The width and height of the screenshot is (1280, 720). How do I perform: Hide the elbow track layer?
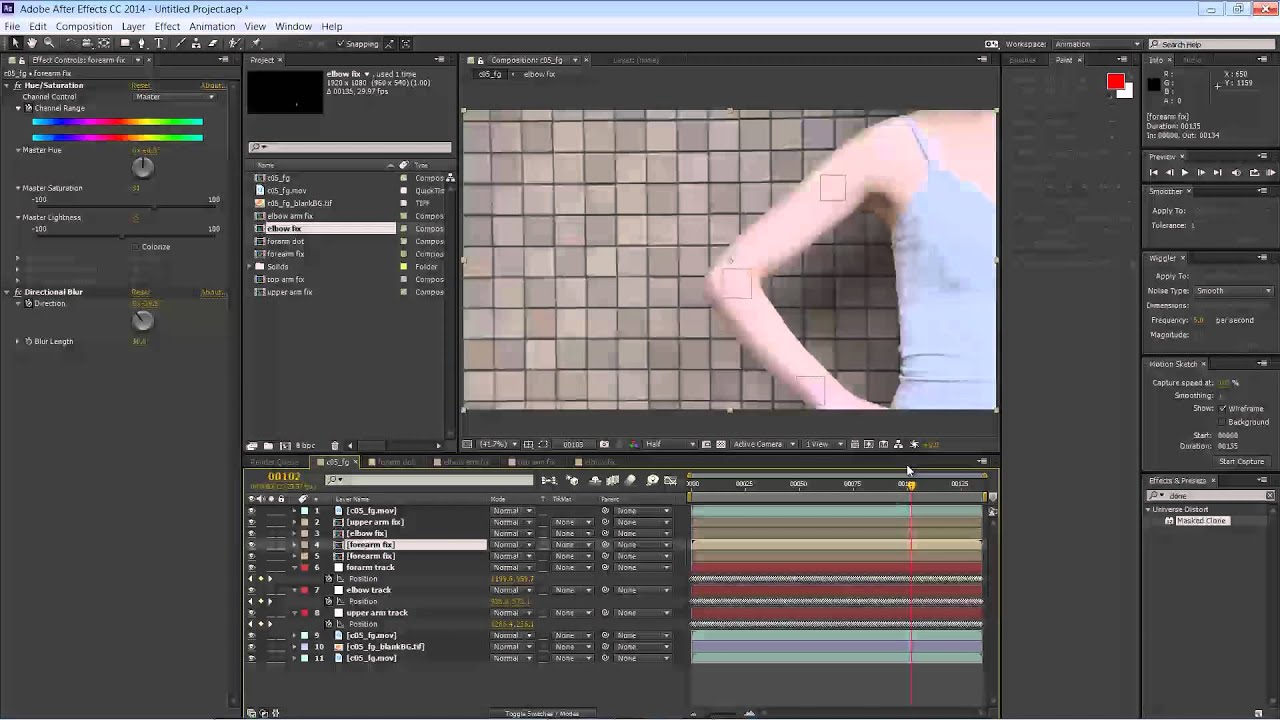(251, 590)
